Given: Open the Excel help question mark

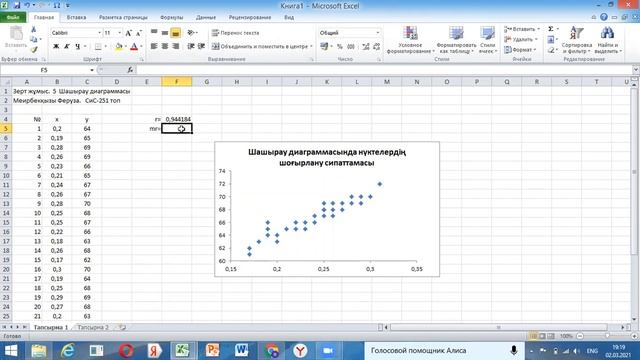Looking at the screenshot, I should pyautogui.click(x=604, y=17).
